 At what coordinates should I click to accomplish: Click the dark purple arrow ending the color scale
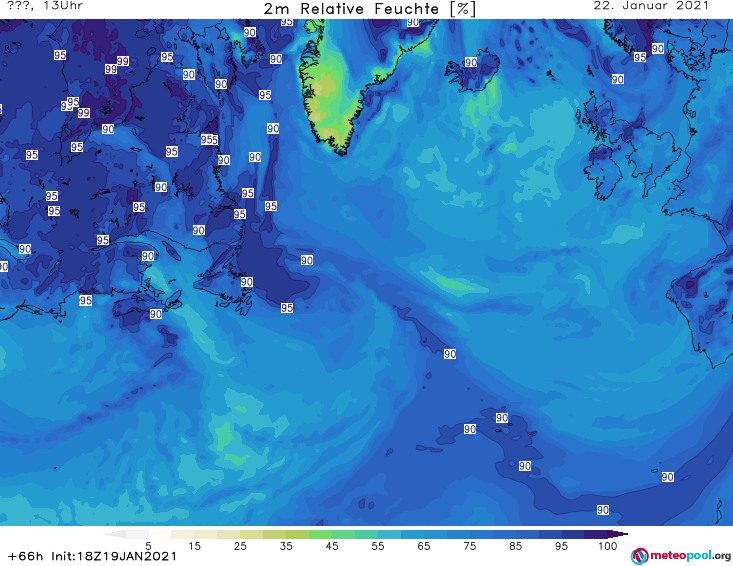pos(618,534)
